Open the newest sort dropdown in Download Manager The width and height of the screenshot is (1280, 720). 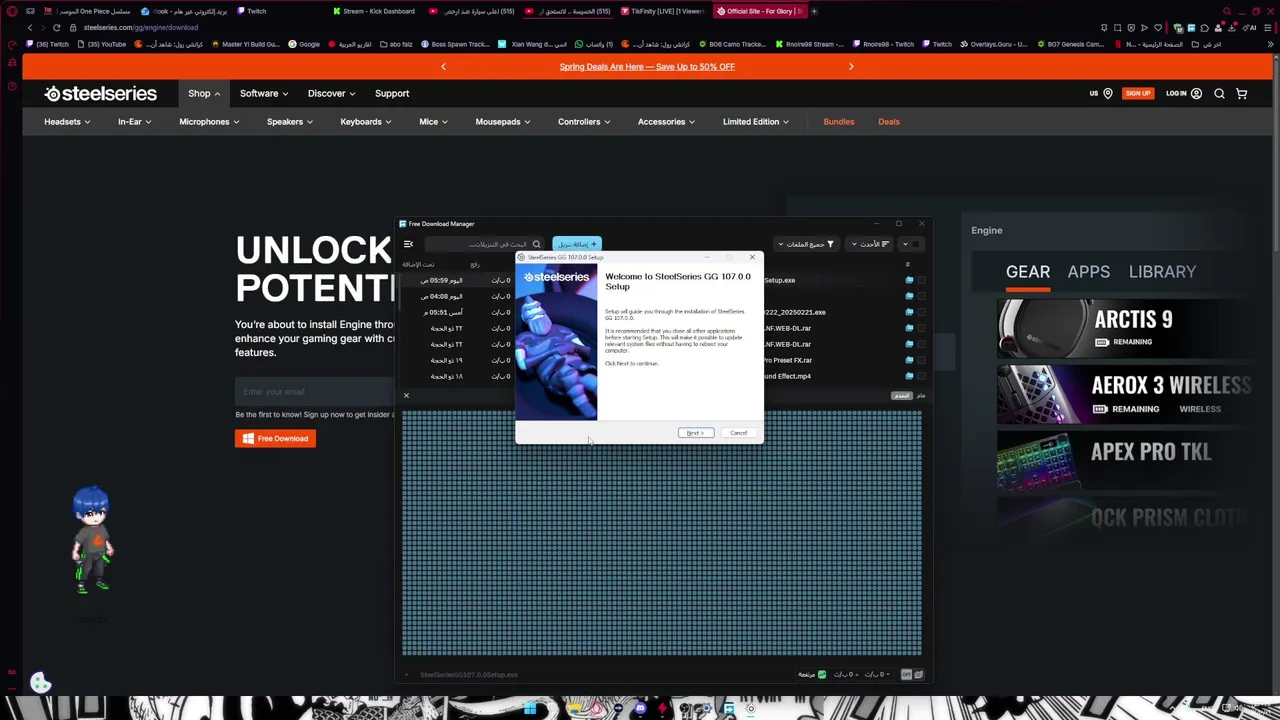(870, 244)
